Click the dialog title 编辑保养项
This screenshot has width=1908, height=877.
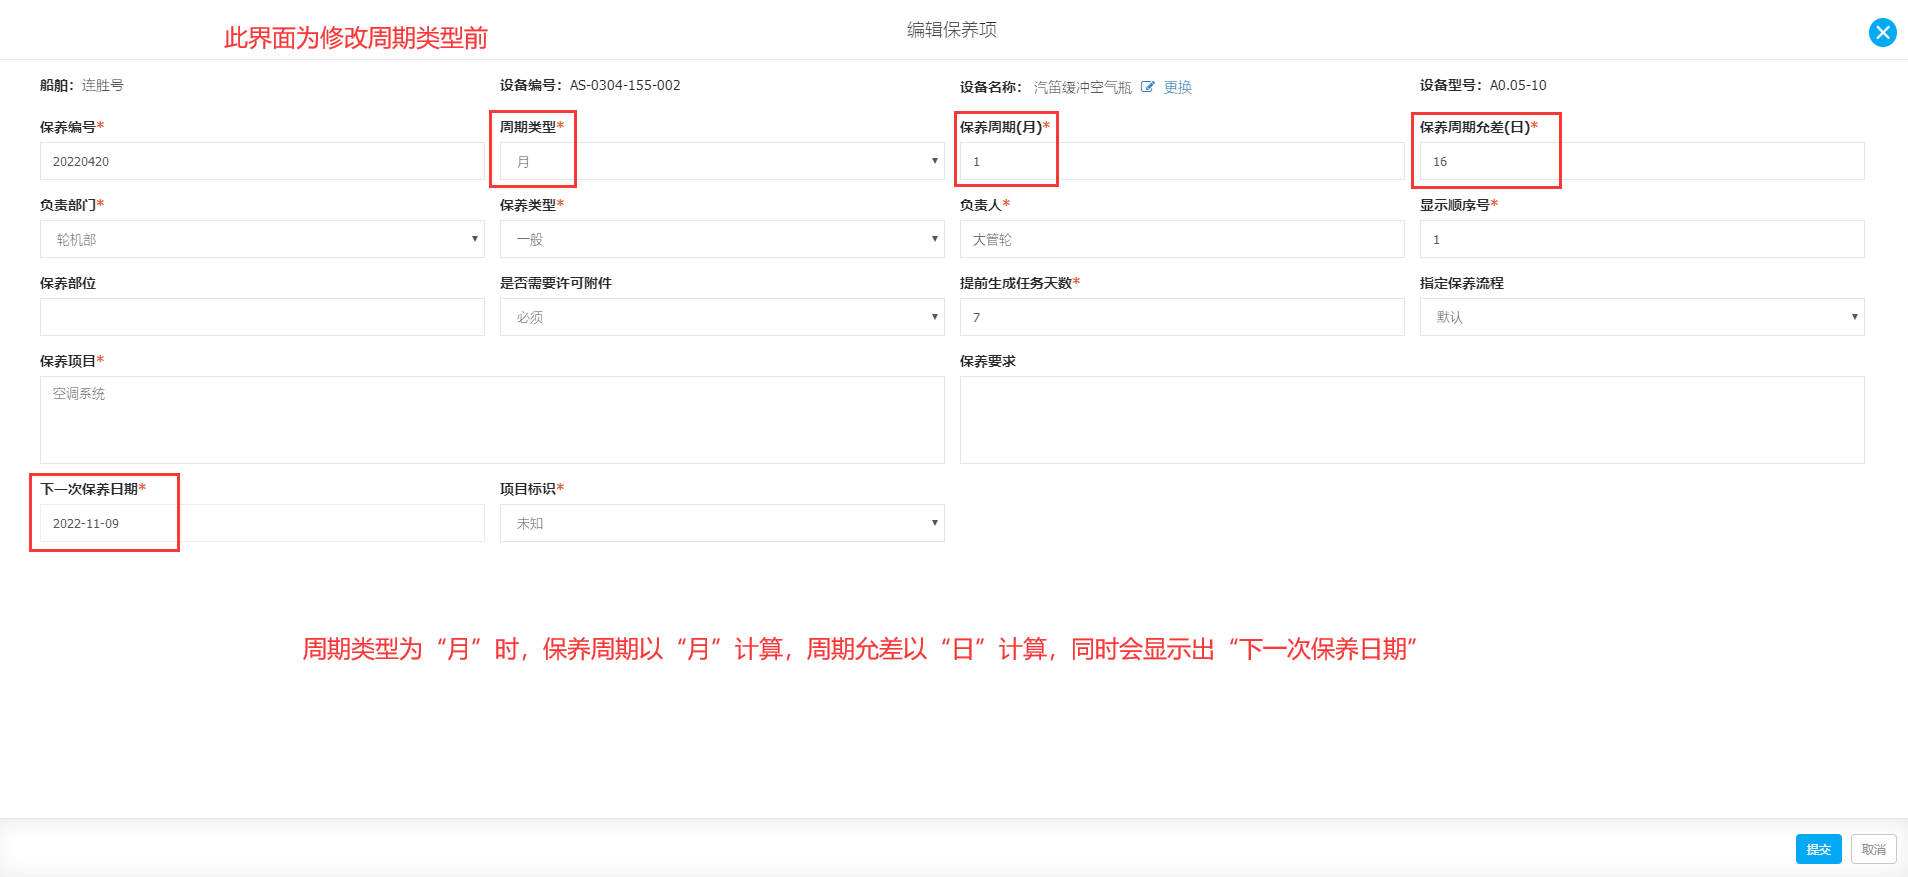(952, 30)
